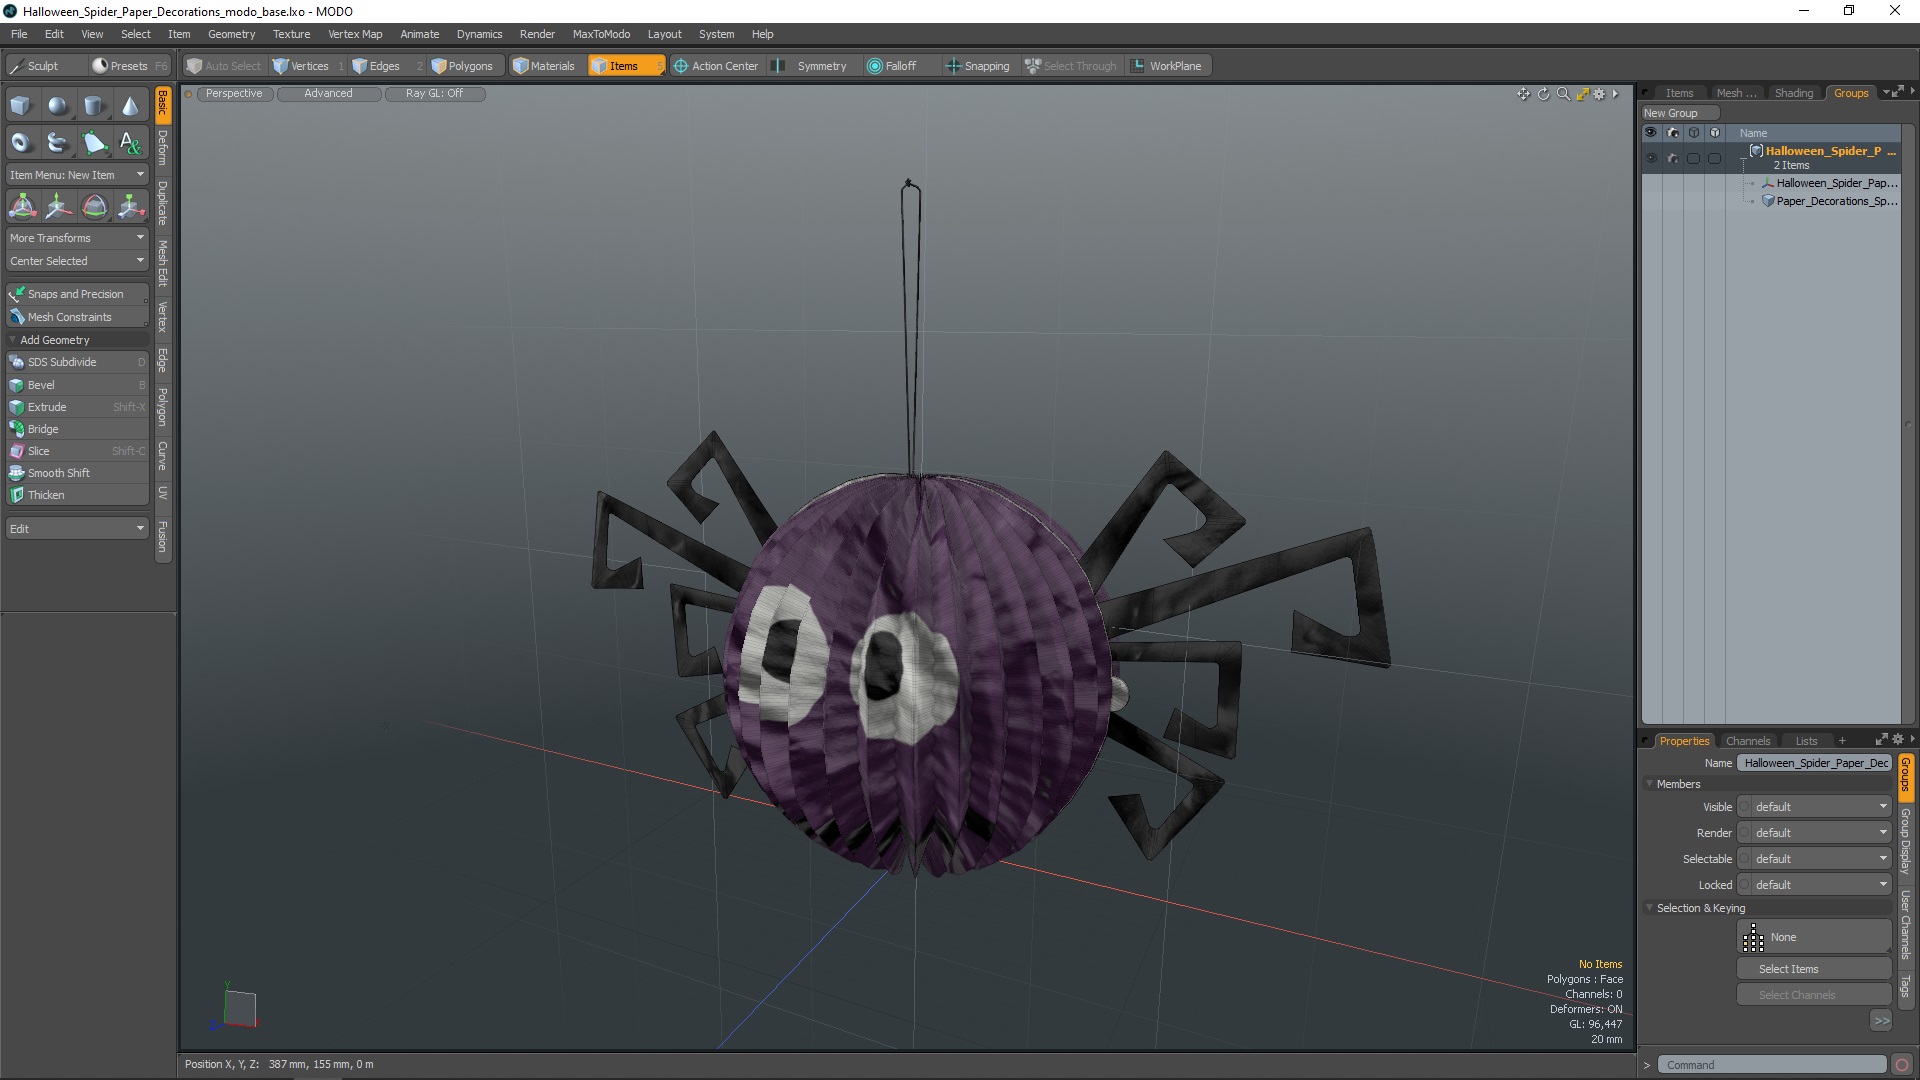
Task: Toggle render camera for Halloween_Spider group
Action: pyautogui.click(x=1673, y=158)
